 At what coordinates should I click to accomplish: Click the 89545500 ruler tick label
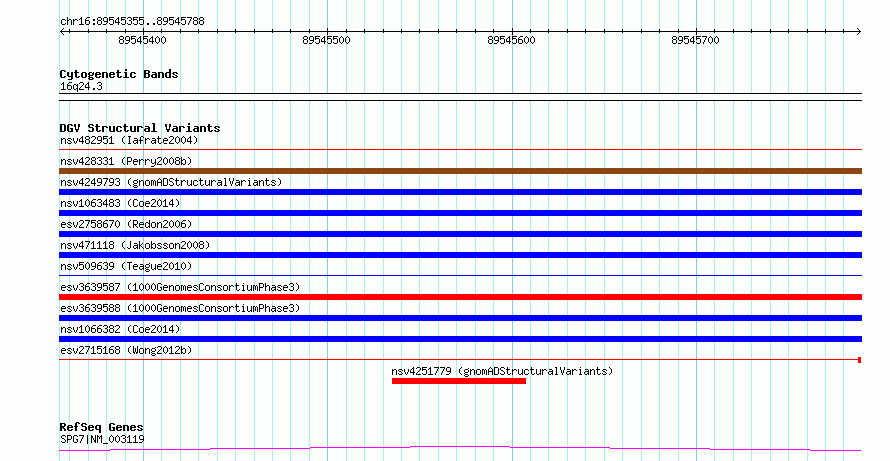pyautogui.click(x=326, y=40)
